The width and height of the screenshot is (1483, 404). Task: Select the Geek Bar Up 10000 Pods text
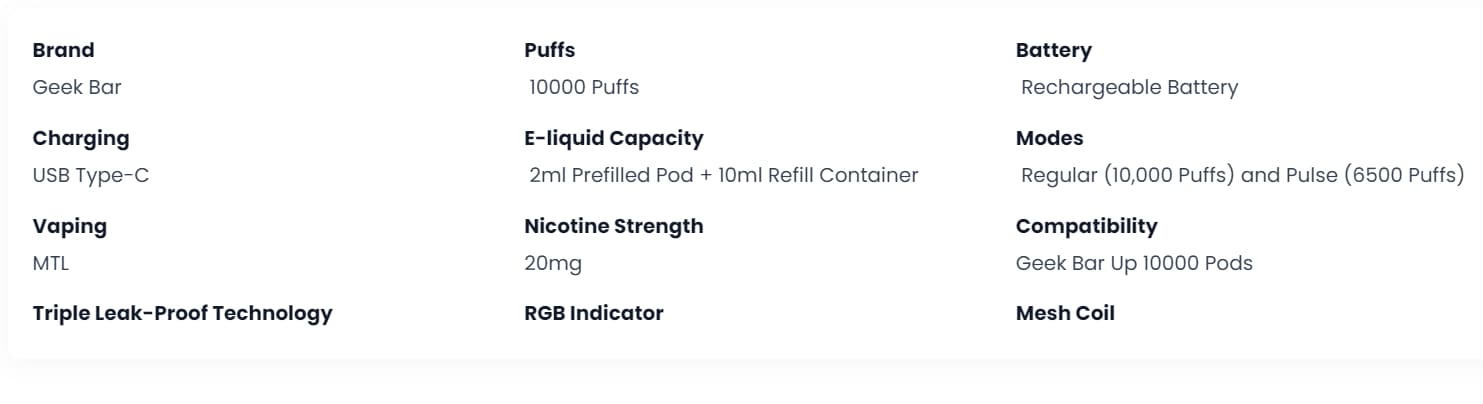coord(1134,263)
